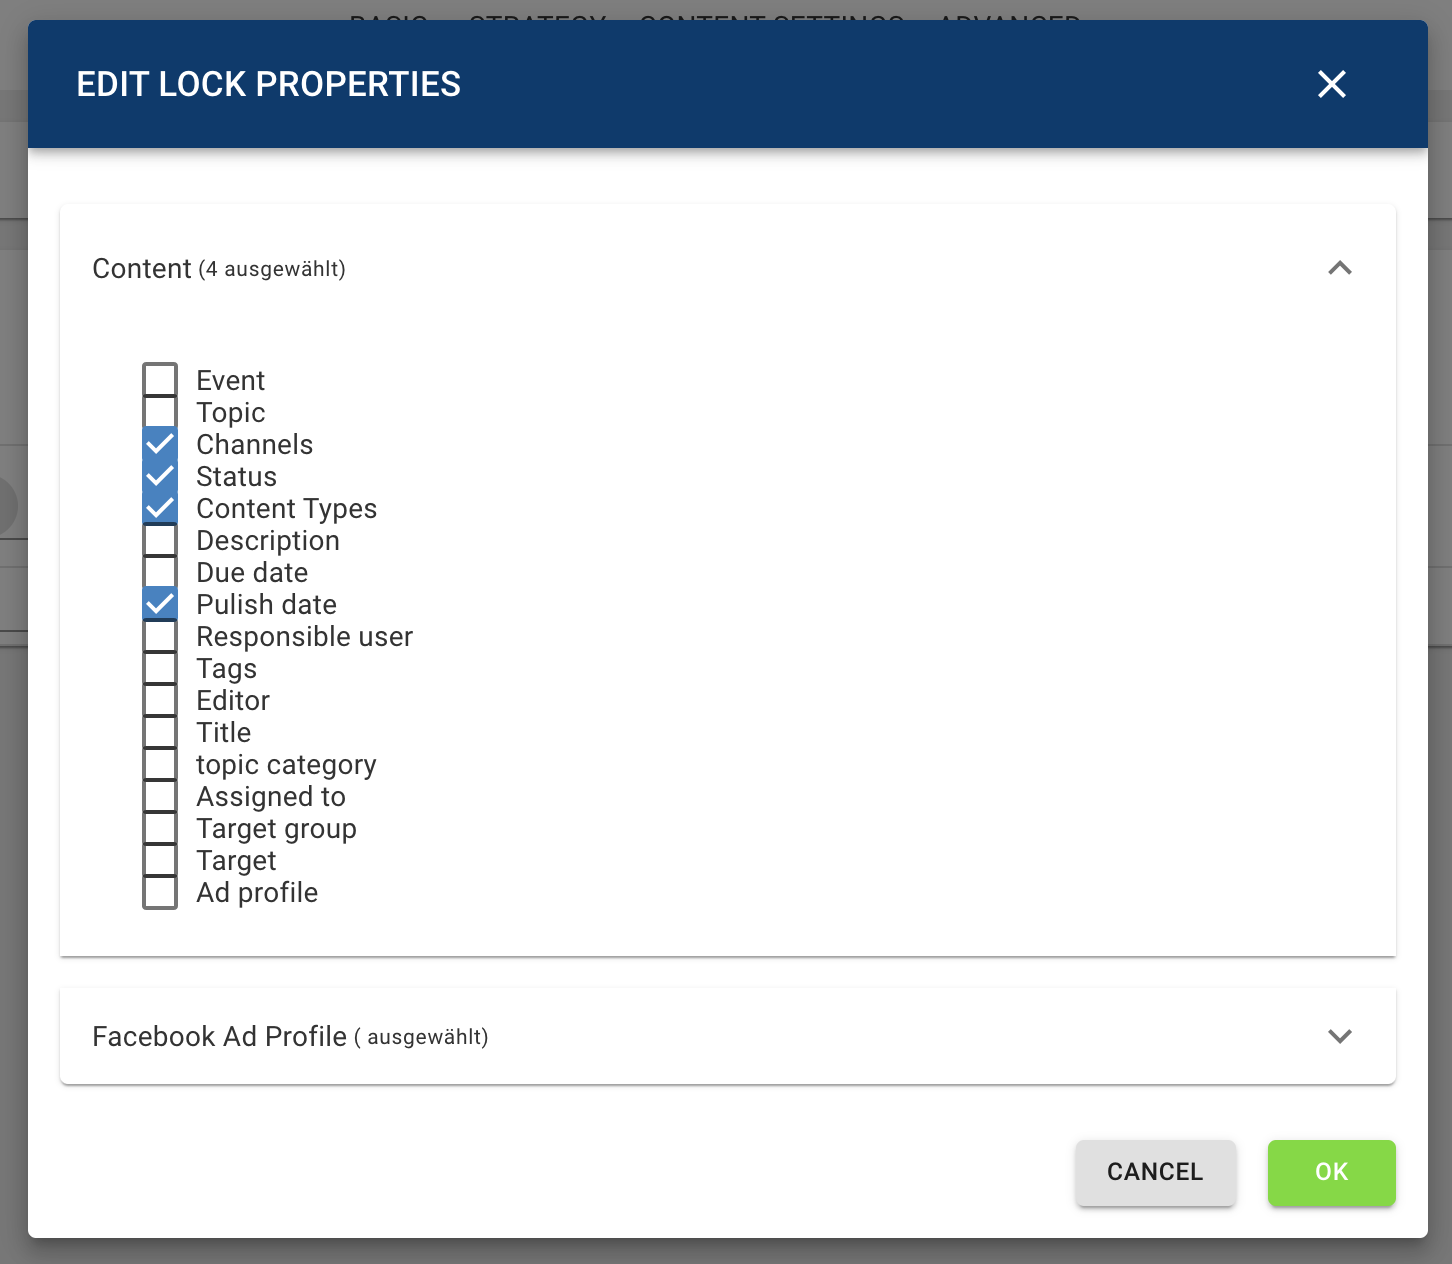Enable the Event checkbox
This screenshot has width=1452, height=1264.
[x=160, y=380]
